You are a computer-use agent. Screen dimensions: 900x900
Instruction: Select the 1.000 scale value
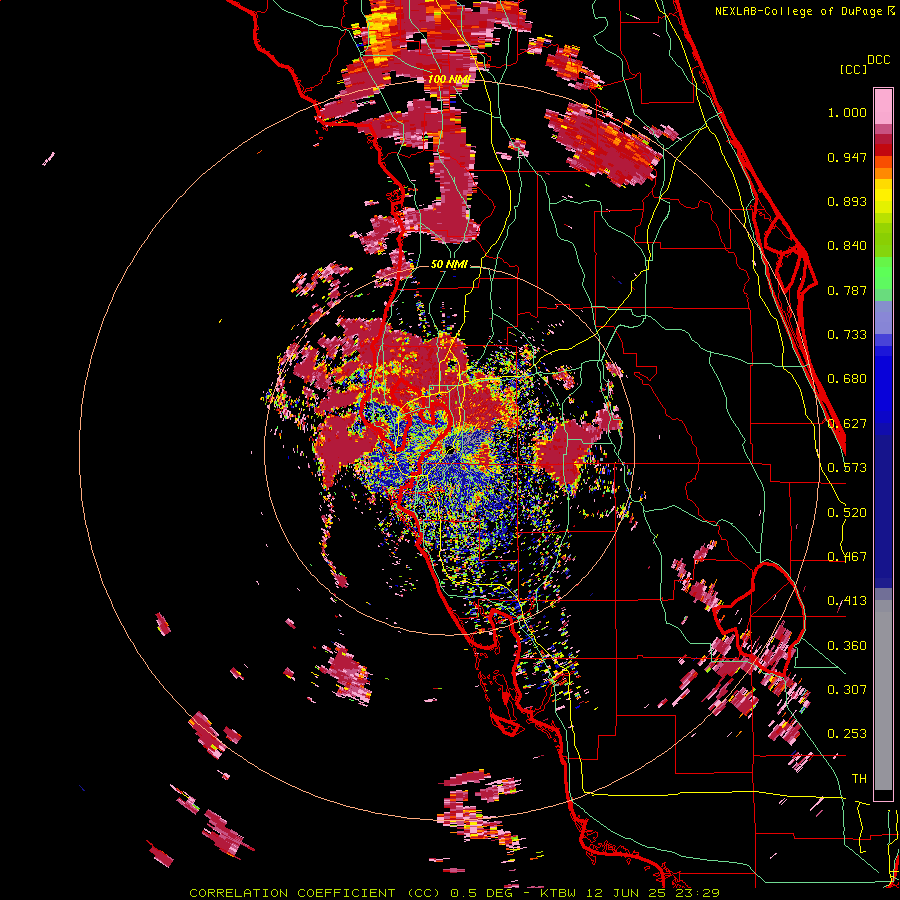(x=847, y=112)
